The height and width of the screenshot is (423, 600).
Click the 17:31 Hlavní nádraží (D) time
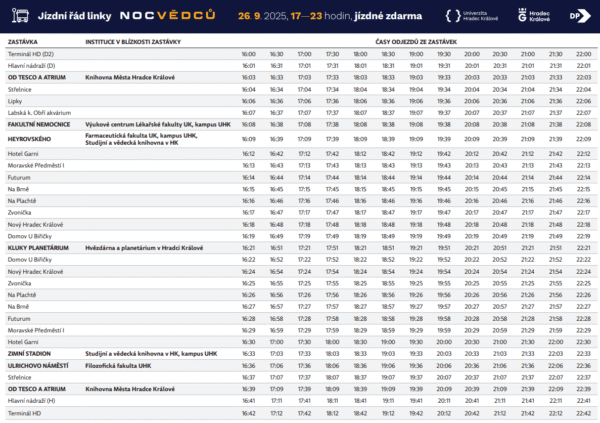[332, 66]
